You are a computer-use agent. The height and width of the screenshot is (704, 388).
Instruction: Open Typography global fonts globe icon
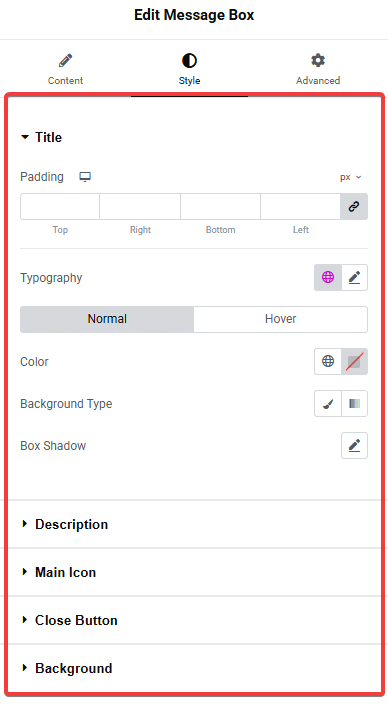[x=328, y=277]
